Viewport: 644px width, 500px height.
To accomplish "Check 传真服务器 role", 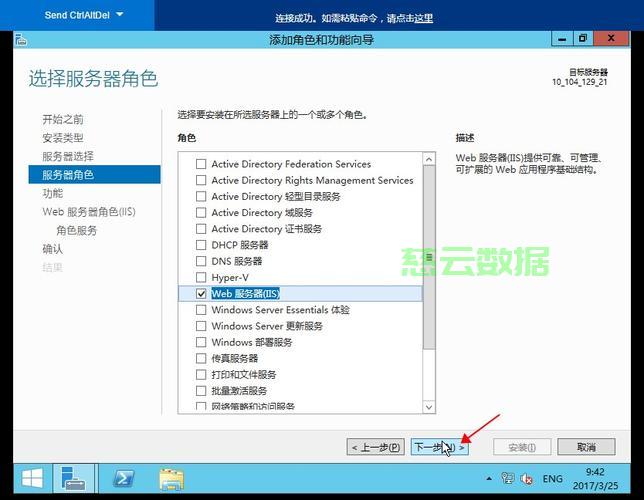I will tap(201, 358).
